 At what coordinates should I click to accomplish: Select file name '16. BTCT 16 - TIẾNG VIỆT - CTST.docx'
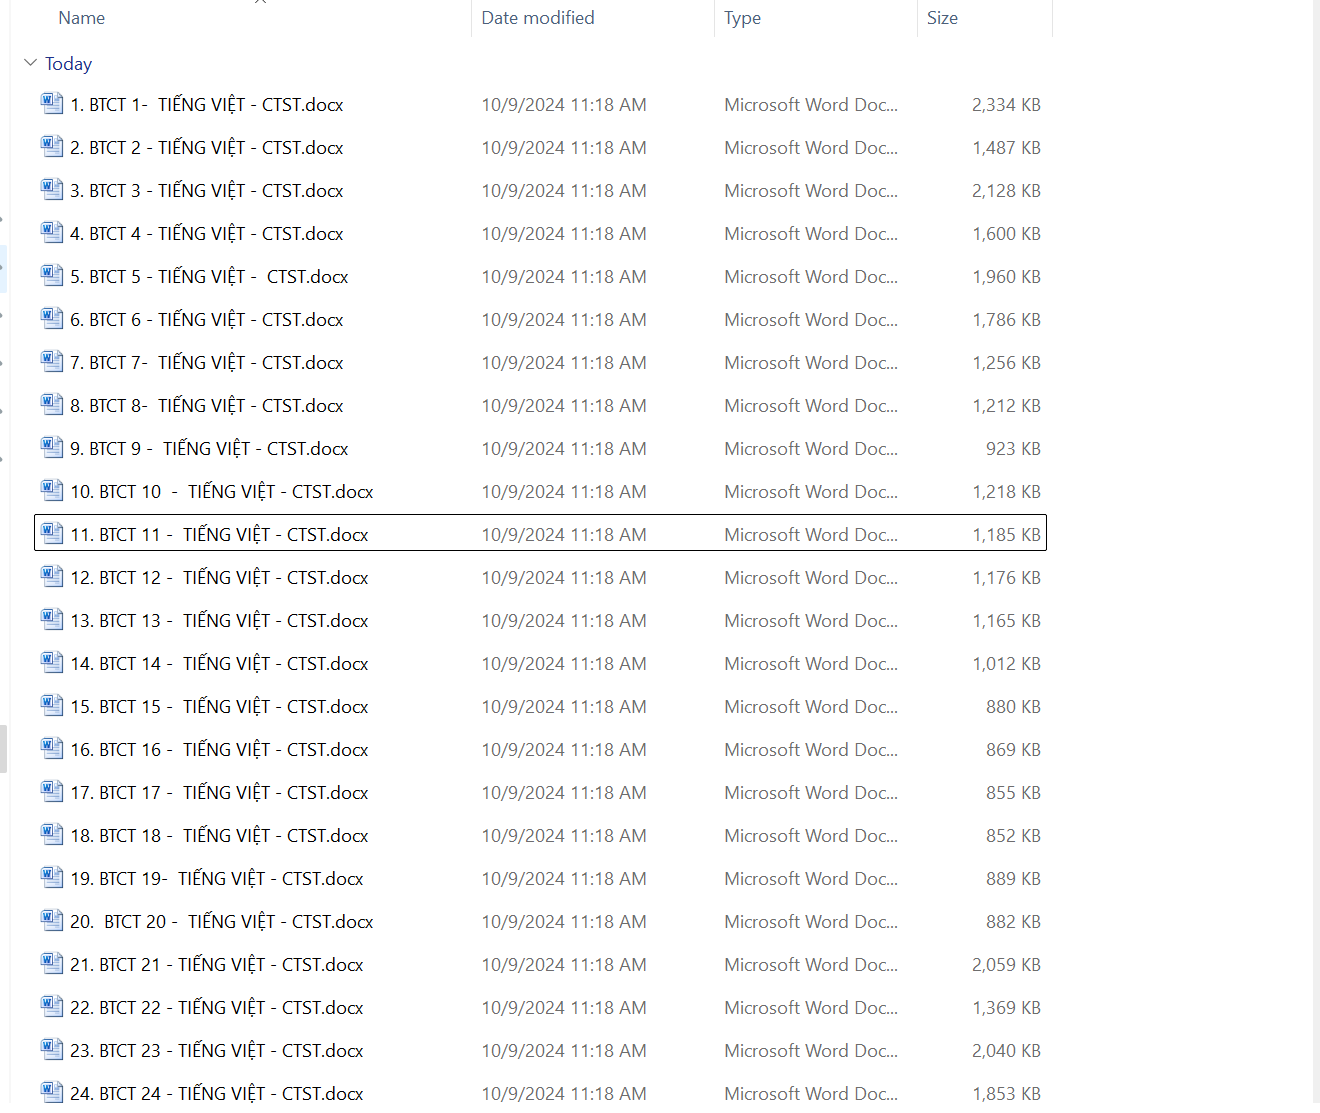[219, 750]
